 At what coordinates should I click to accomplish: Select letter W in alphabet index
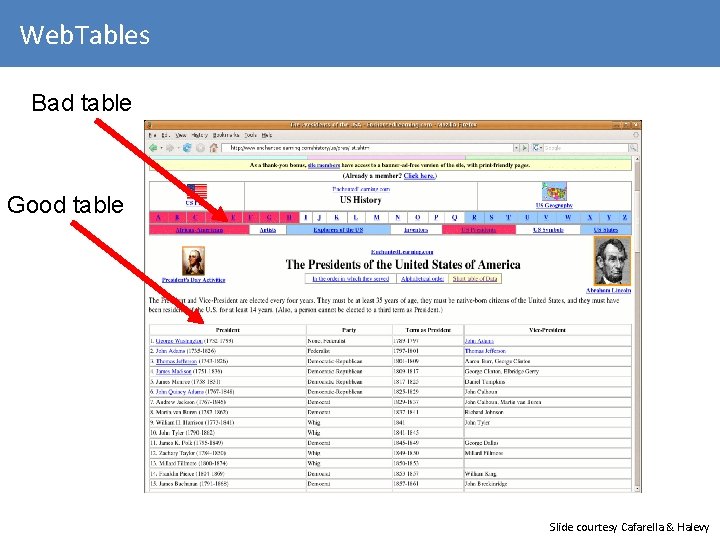[568, 217]
